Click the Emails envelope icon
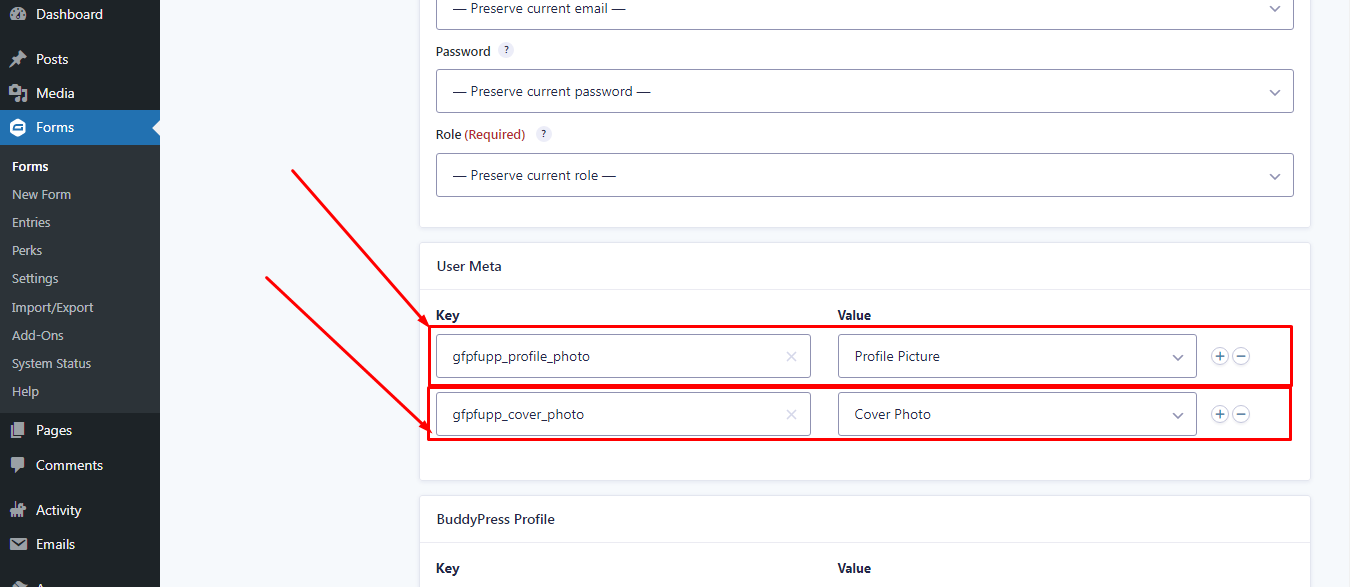Image resolution: width=1350 pixels, height=587 pixels. click(18, 544)
